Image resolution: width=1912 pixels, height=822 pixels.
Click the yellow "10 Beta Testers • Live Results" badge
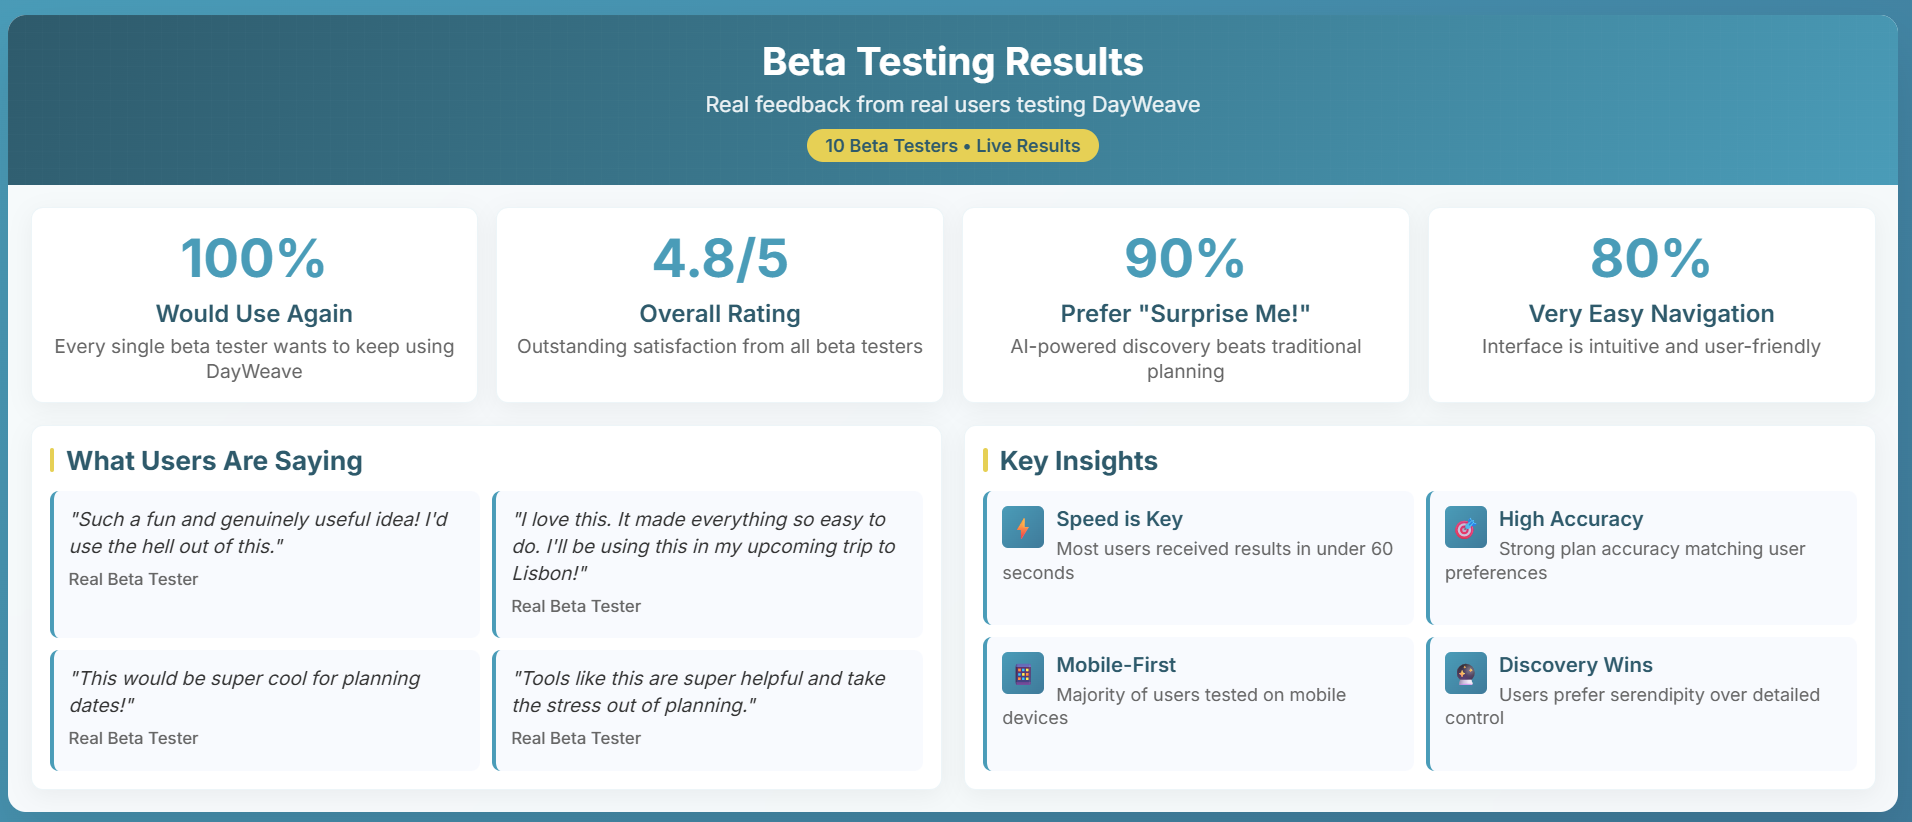[952, 146]
